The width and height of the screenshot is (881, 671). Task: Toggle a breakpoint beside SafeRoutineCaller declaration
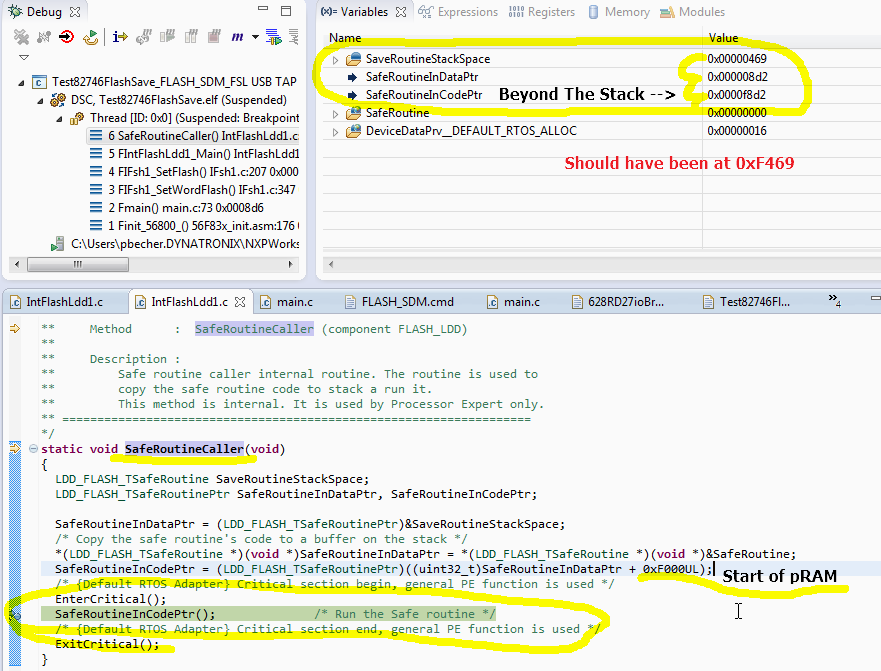14,449
